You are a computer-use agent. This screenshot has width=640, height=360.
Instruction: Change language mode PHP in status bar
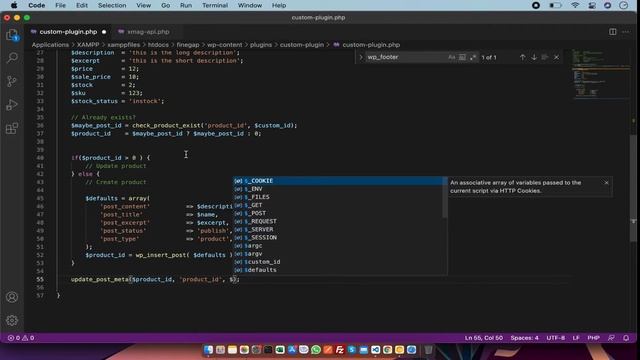point(593,338)
